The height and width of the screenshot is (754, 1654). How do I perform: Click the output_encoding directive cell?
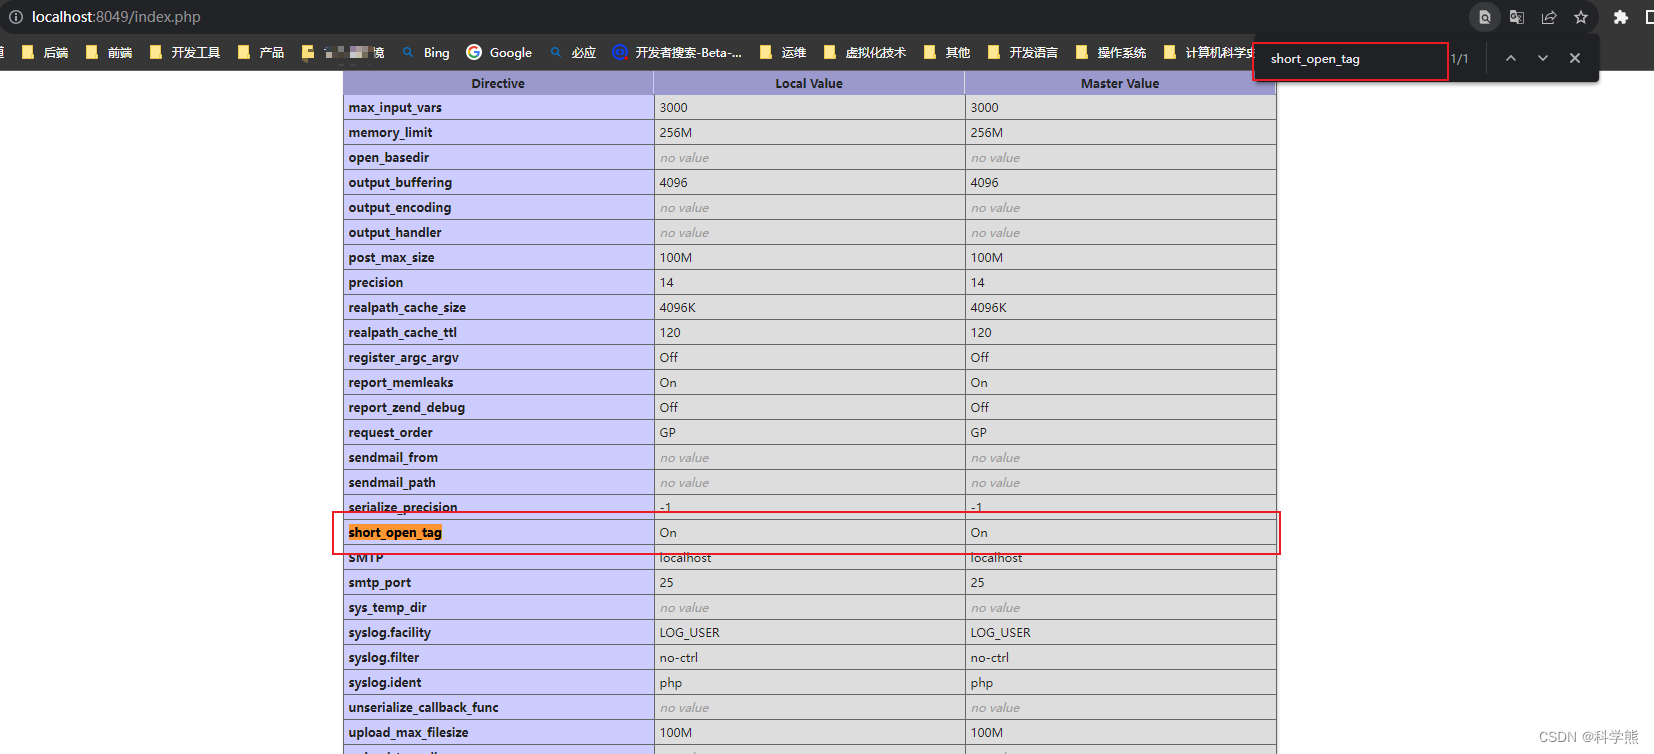[x=498, y=207]
